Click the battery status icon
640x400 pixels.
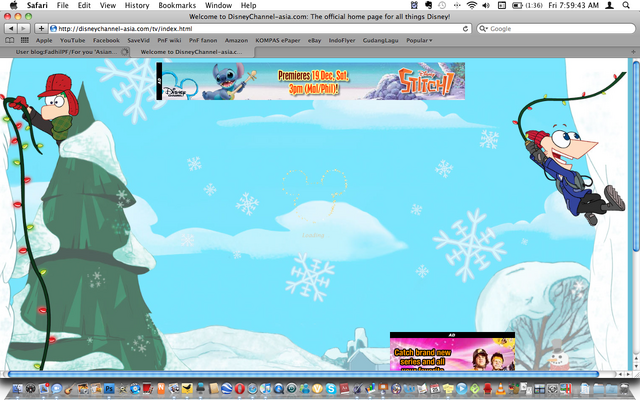pos(518,5)
